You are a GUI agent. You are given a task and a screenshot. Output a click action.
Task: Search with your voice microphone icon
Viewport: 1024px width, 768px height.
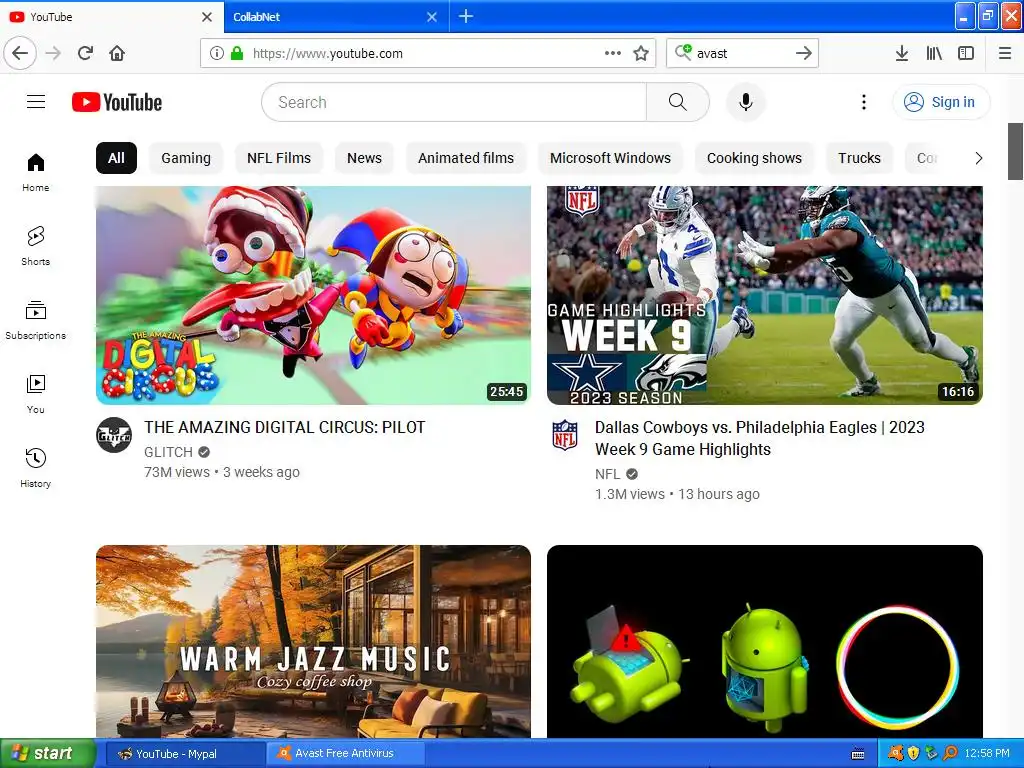pyautogui.click(x=745, y=102)
